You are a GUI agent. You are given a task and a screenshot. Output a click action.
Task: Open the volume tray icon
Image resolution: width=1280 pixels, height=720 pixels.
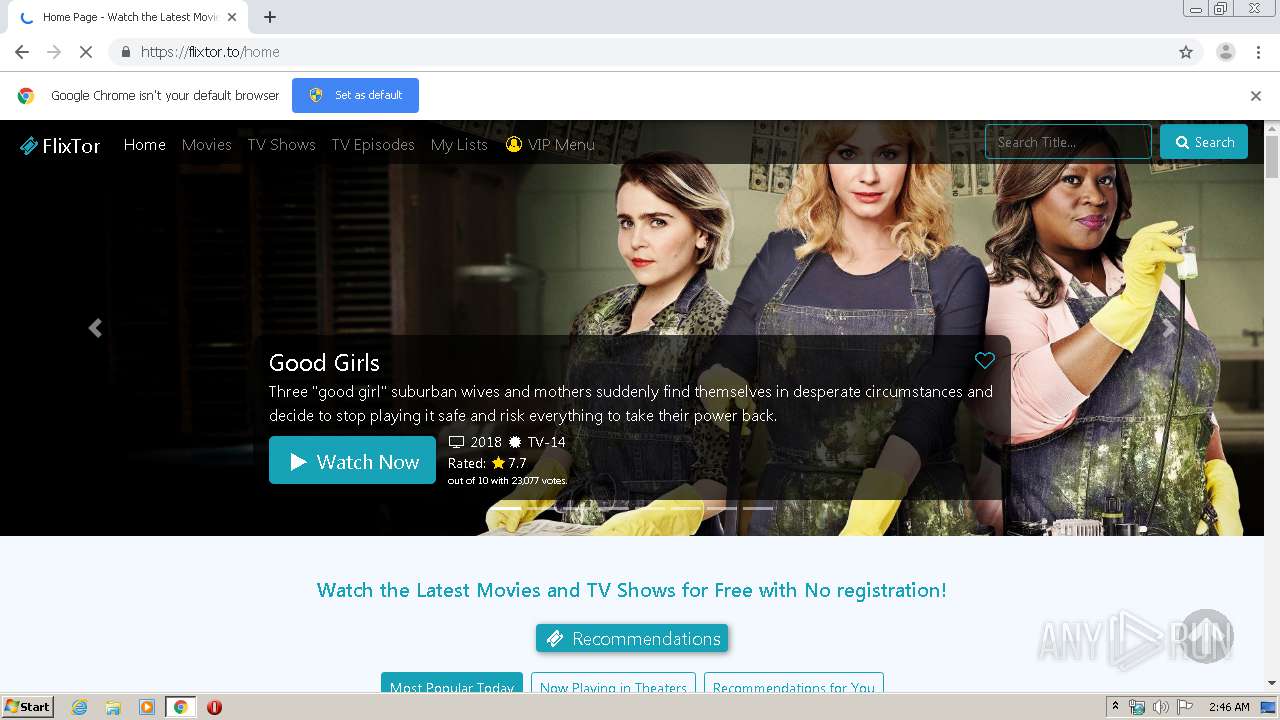pyautogui.click(x=1160, y=707)
